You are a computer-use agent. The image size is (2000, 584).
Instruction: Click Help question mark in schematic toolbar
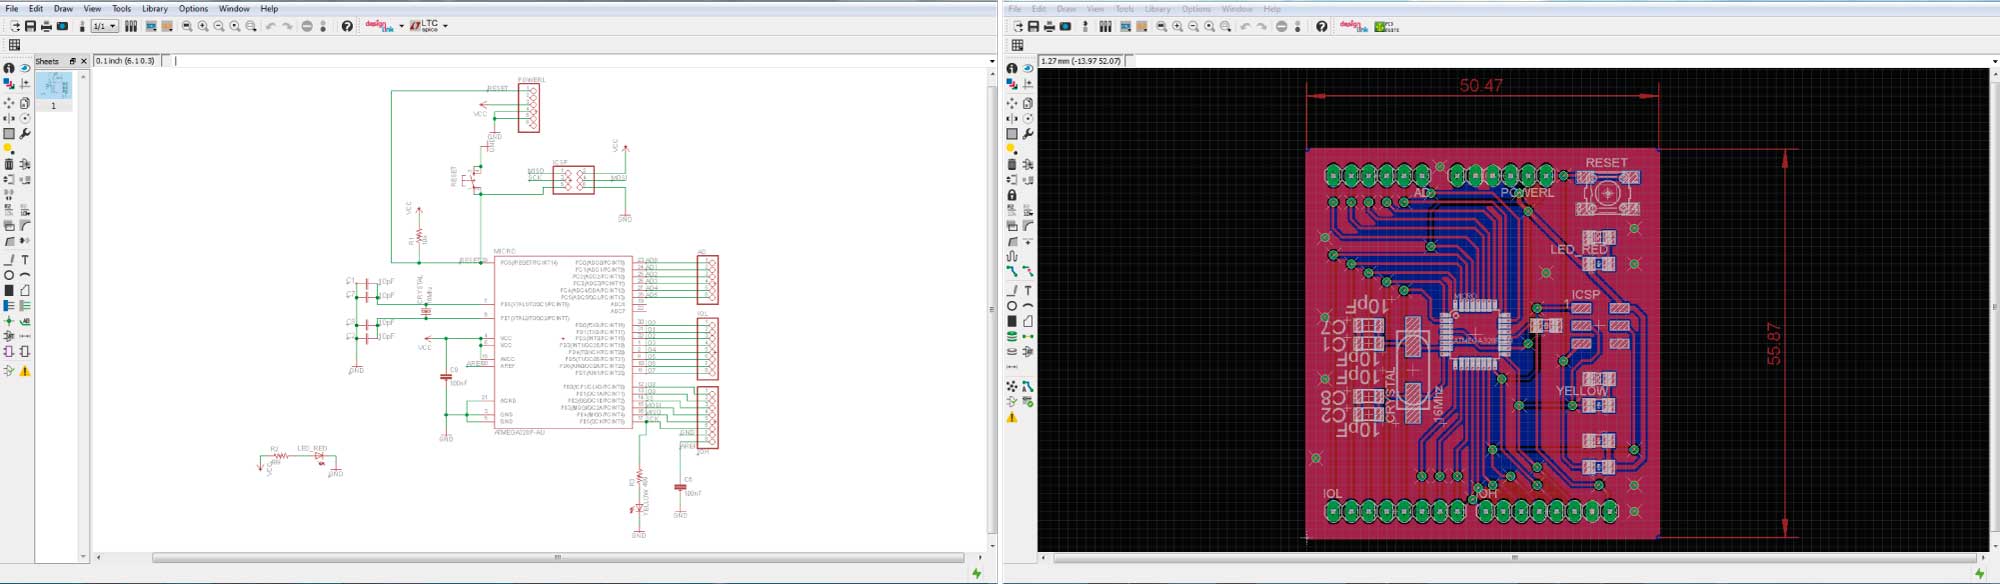[x=347, y=26]
